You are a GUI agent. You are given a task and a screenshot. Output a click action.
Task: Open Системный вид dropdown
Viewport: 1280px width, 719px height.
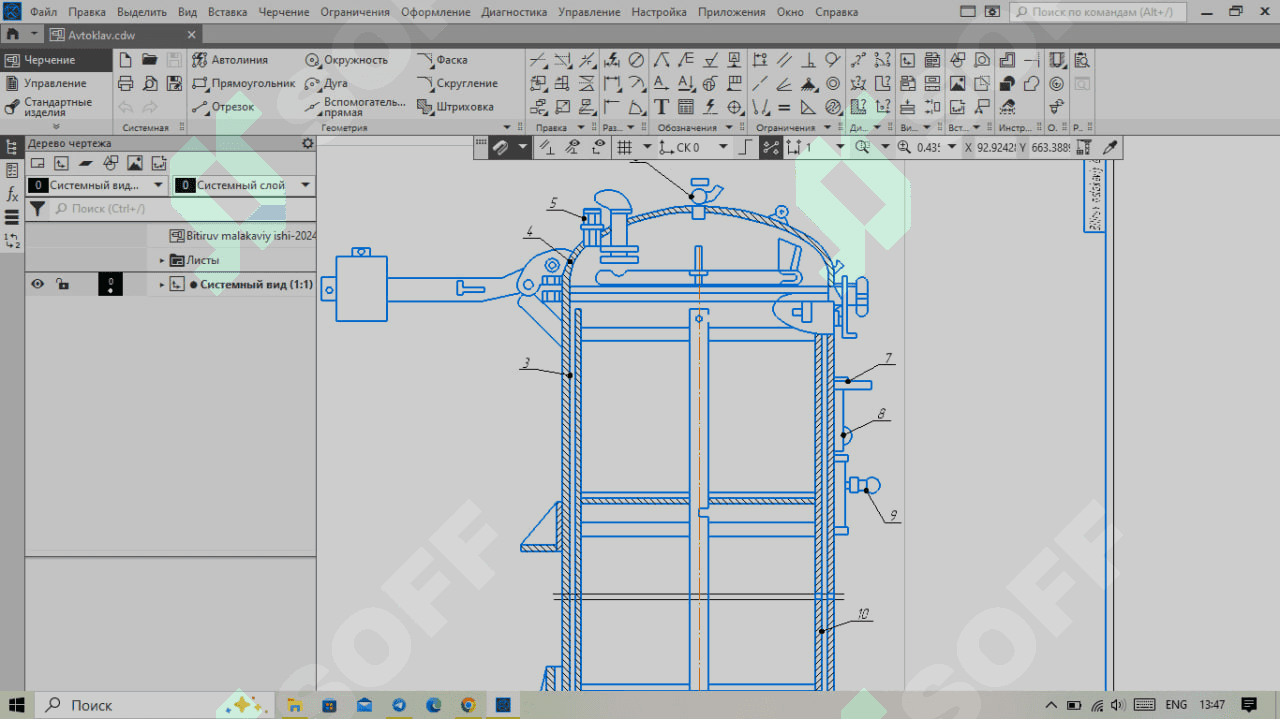point(158,185)
